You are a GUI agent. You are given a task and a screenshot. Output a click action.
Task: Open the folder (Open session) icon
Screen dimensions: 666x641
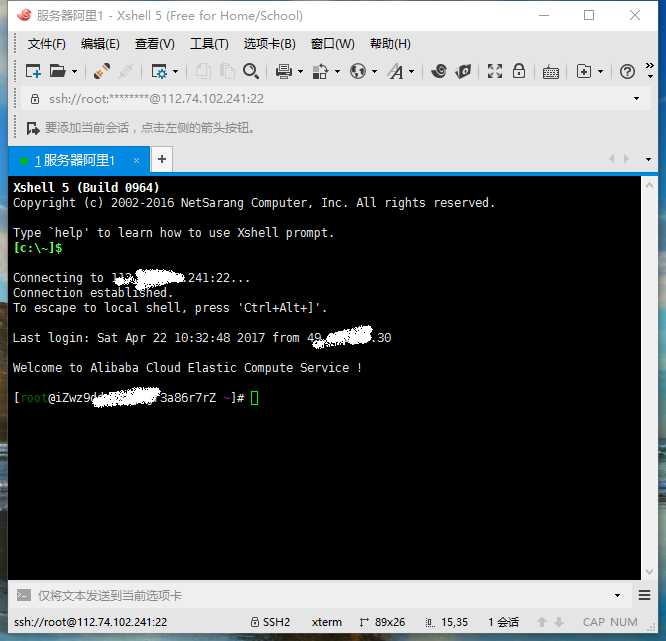(x=57, y=71)
